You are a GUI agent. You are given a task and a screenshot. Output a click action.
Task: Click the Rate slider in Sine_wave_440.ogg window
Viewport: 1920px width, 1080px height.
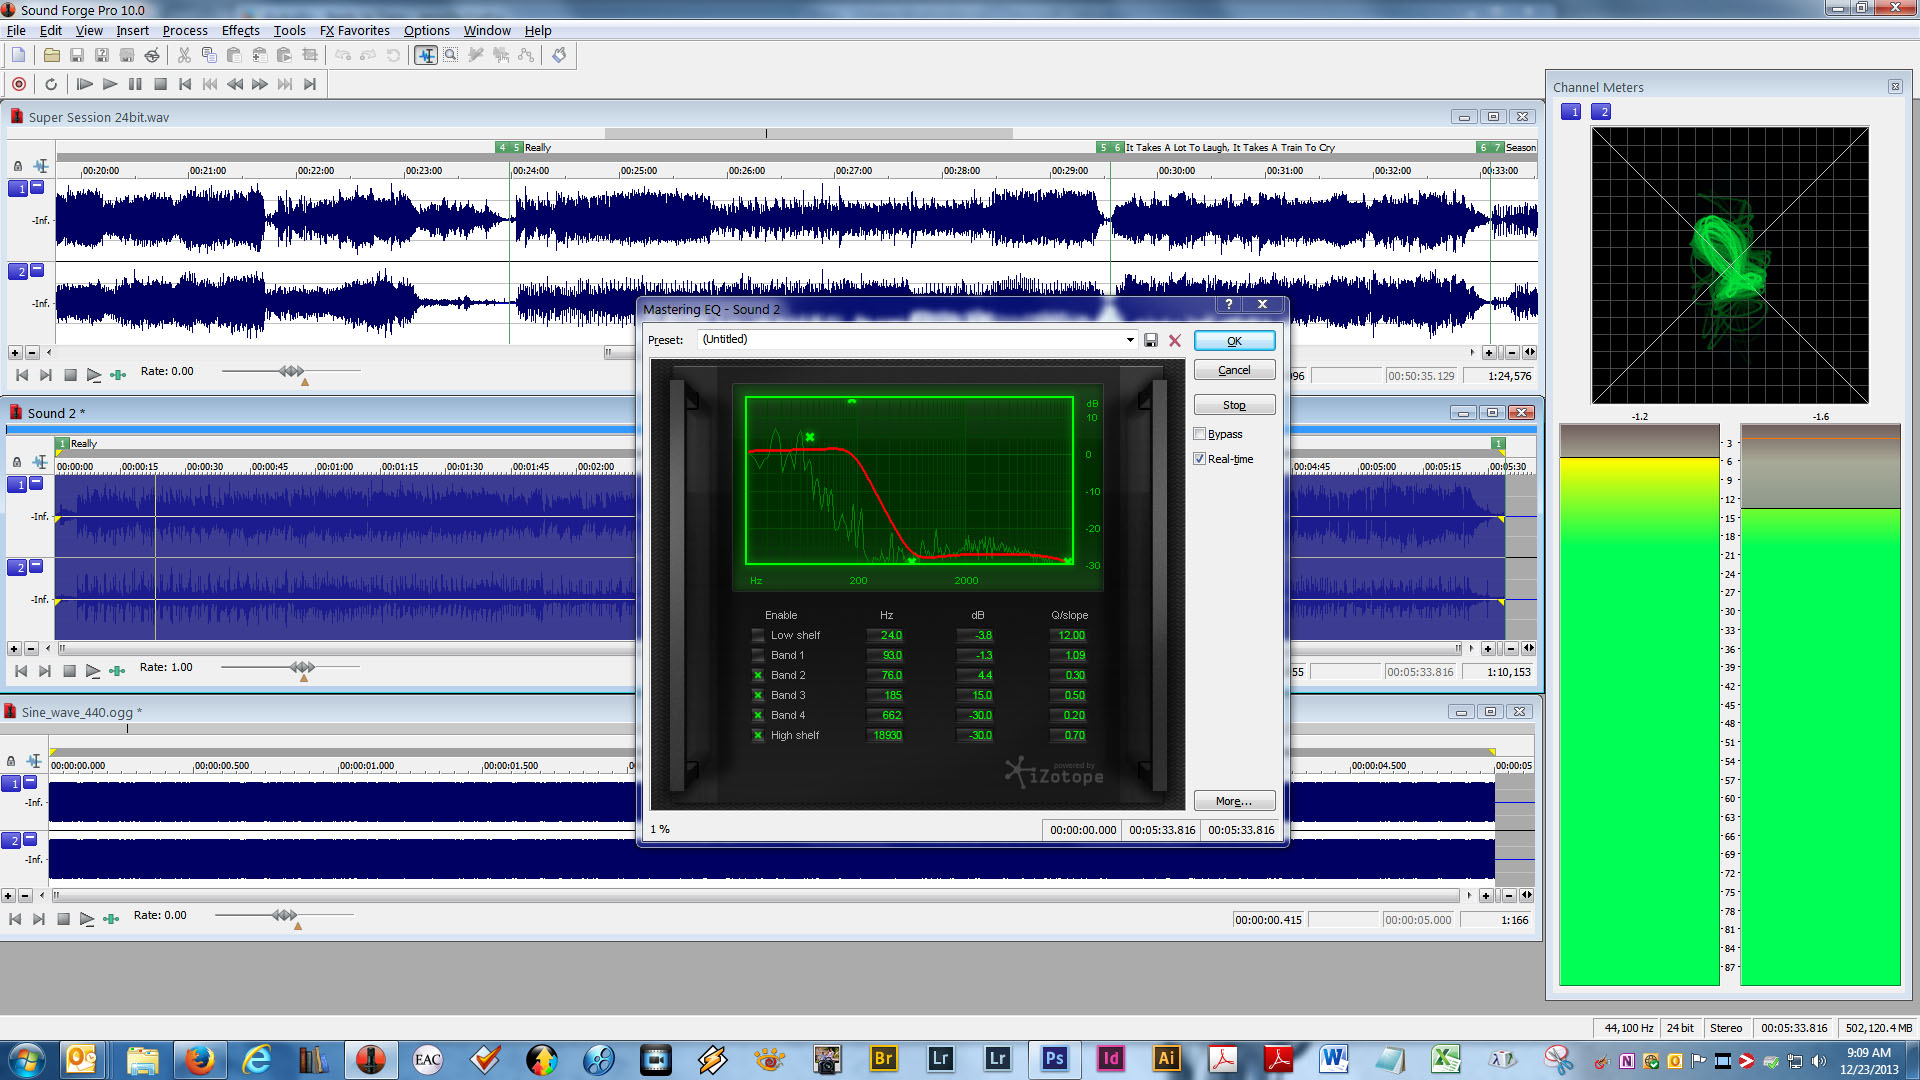[284, 915]
